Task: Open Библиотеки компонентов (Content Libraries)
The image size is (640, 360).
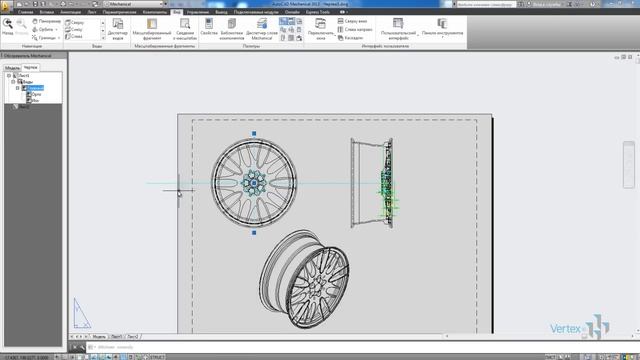Action: pyautogui.click(x=231, y=29)
